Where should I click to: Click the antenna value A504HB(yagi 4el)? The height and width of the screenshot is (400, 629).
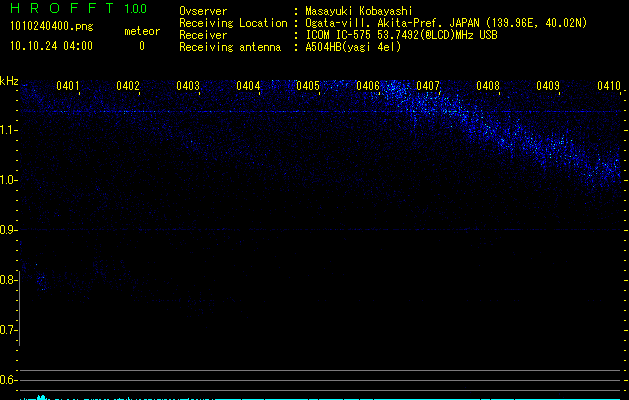tap(353, 47)
